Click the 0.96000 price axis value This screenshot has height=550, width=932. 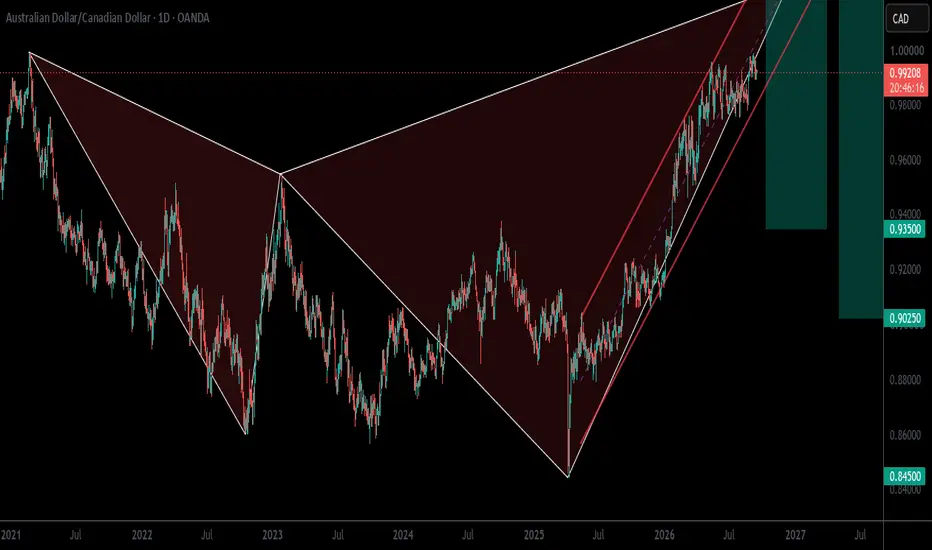point(906,161)
